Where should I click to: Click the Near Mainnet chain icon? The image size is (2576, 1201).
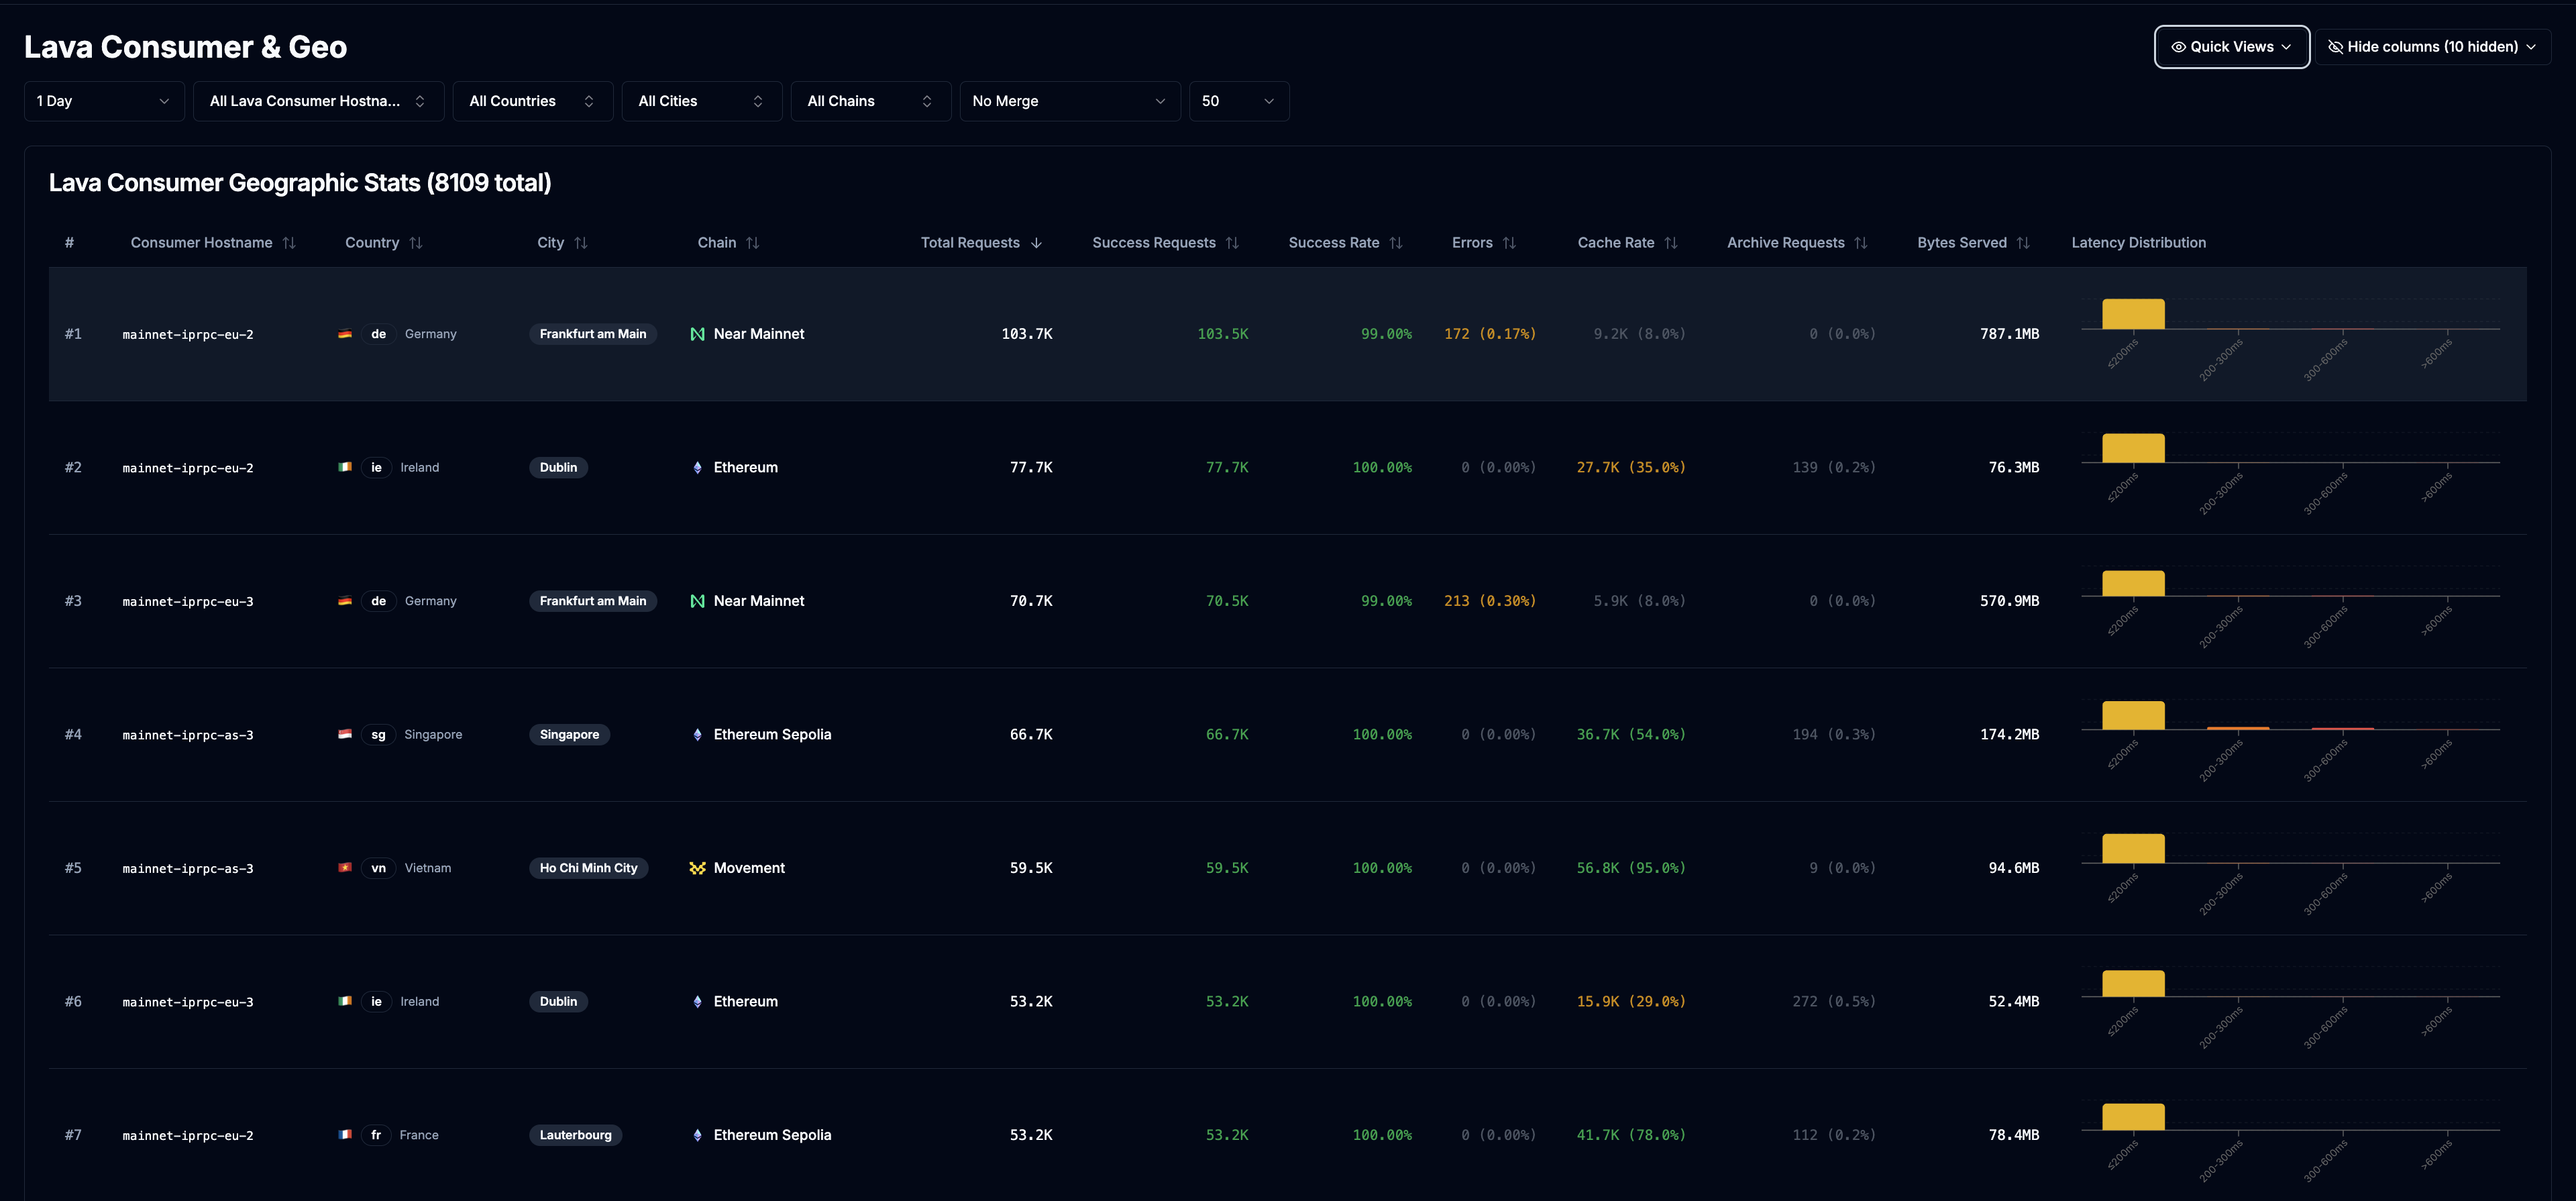click(x=697, y=334)
